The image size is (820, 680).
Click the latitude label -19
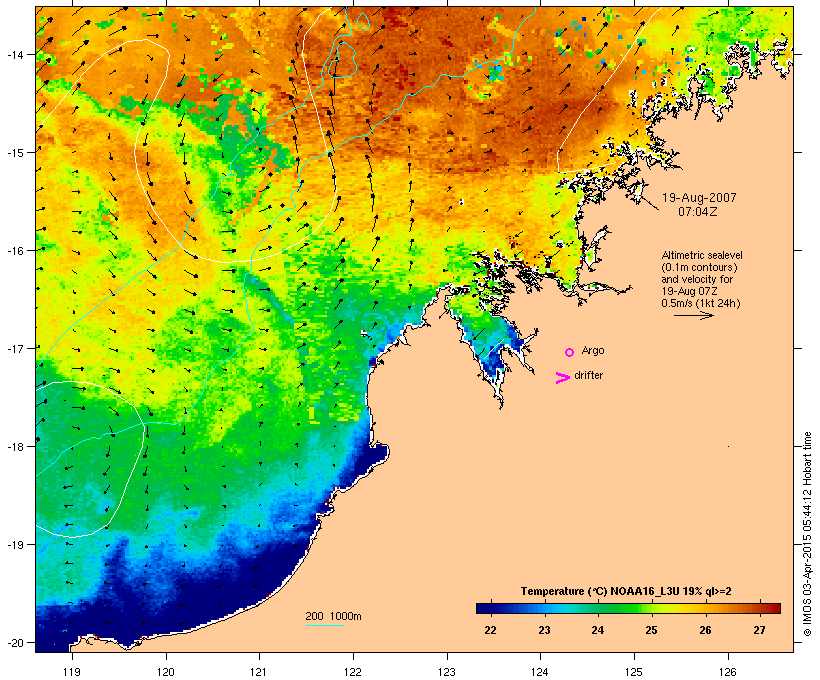coord(14,545)
